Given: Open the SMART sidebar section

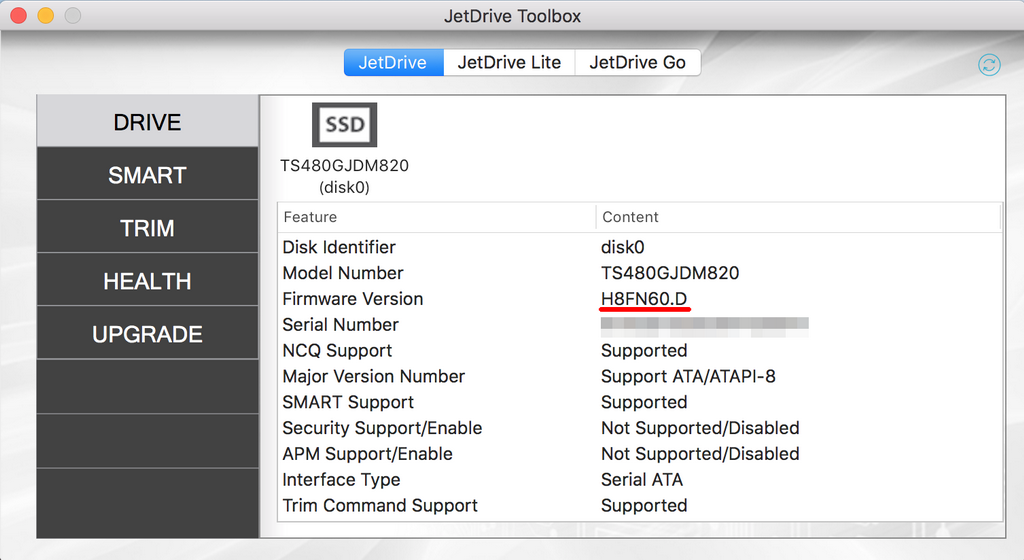Looking at the screenshot, I should [x=148, y=174].
